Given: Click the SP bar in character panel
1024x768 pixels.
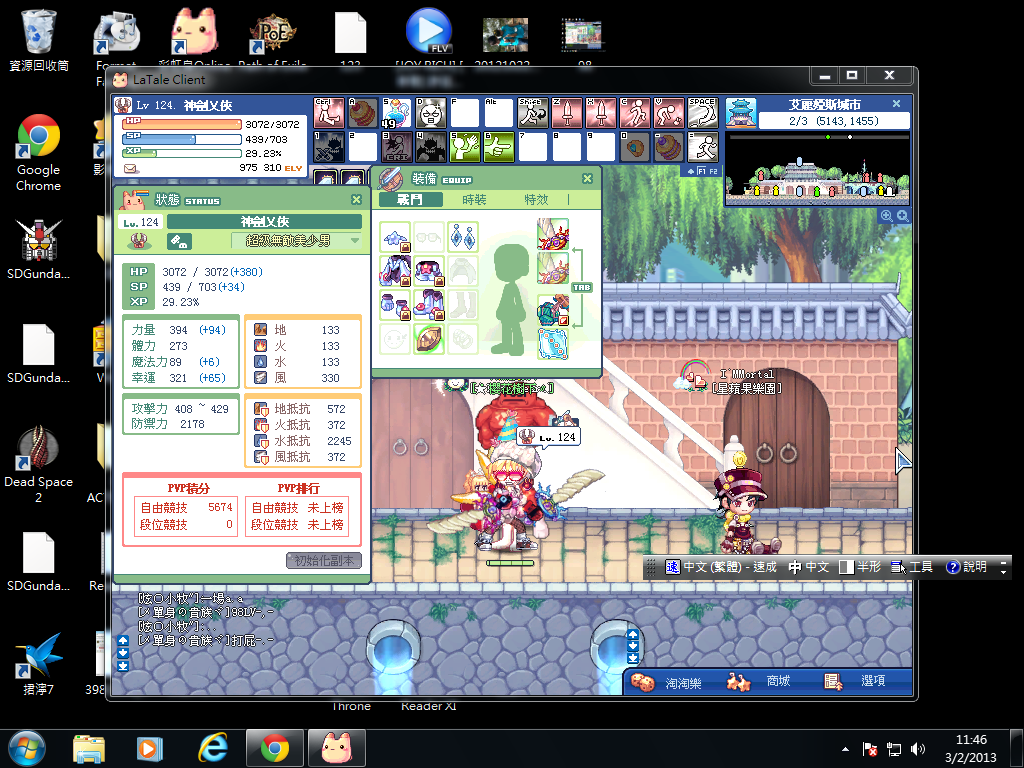Looking at the screenshot, I should click(183, 139).
